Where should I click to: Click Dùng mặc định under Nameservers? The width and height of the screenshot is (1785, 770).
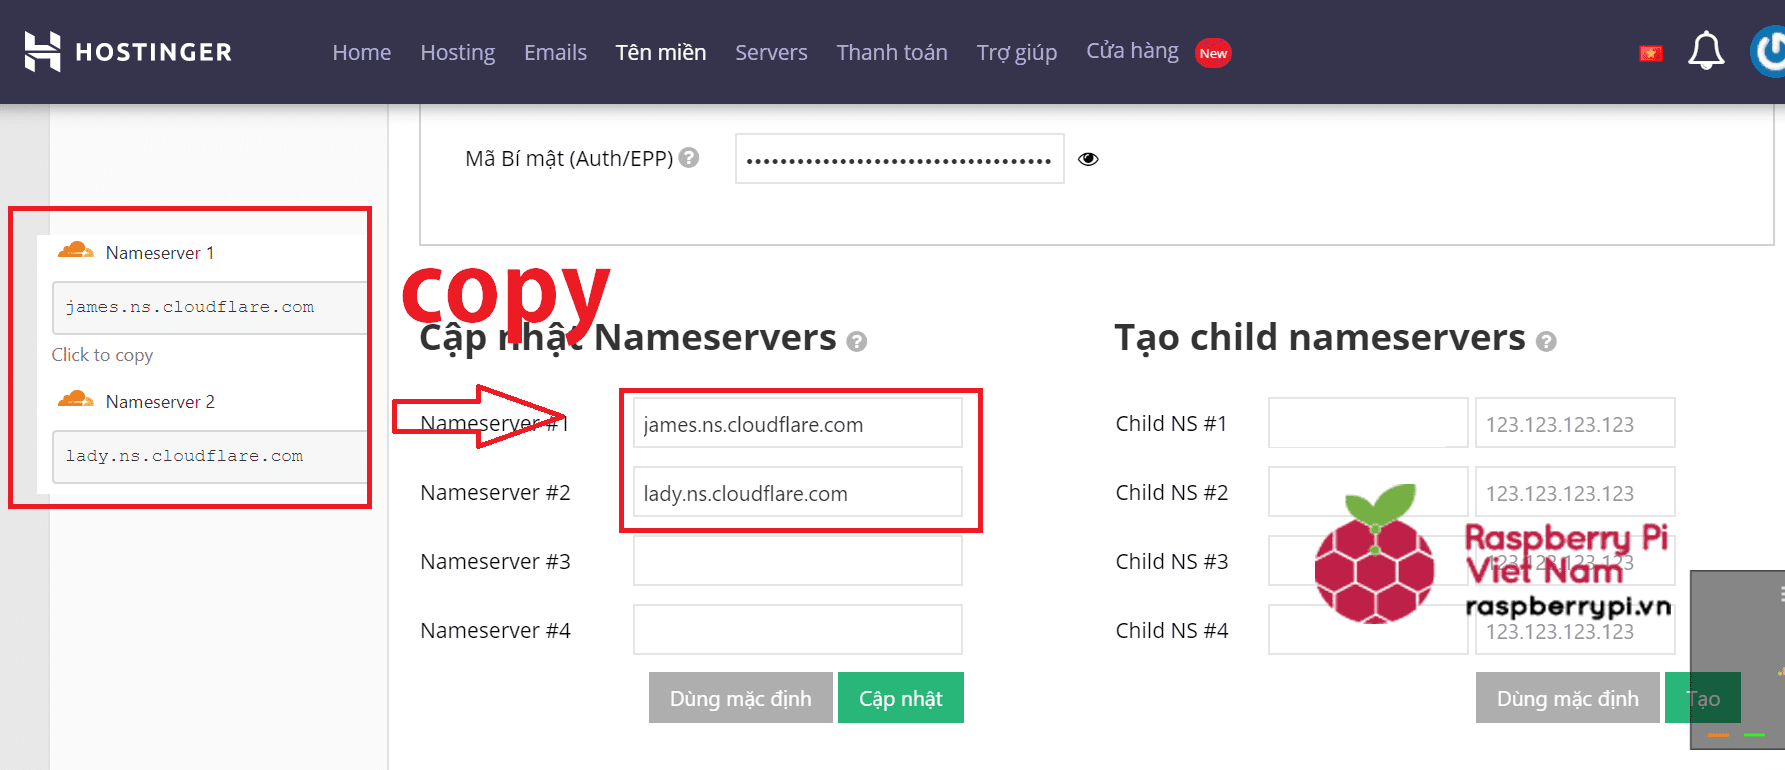(x=740, y=698)
